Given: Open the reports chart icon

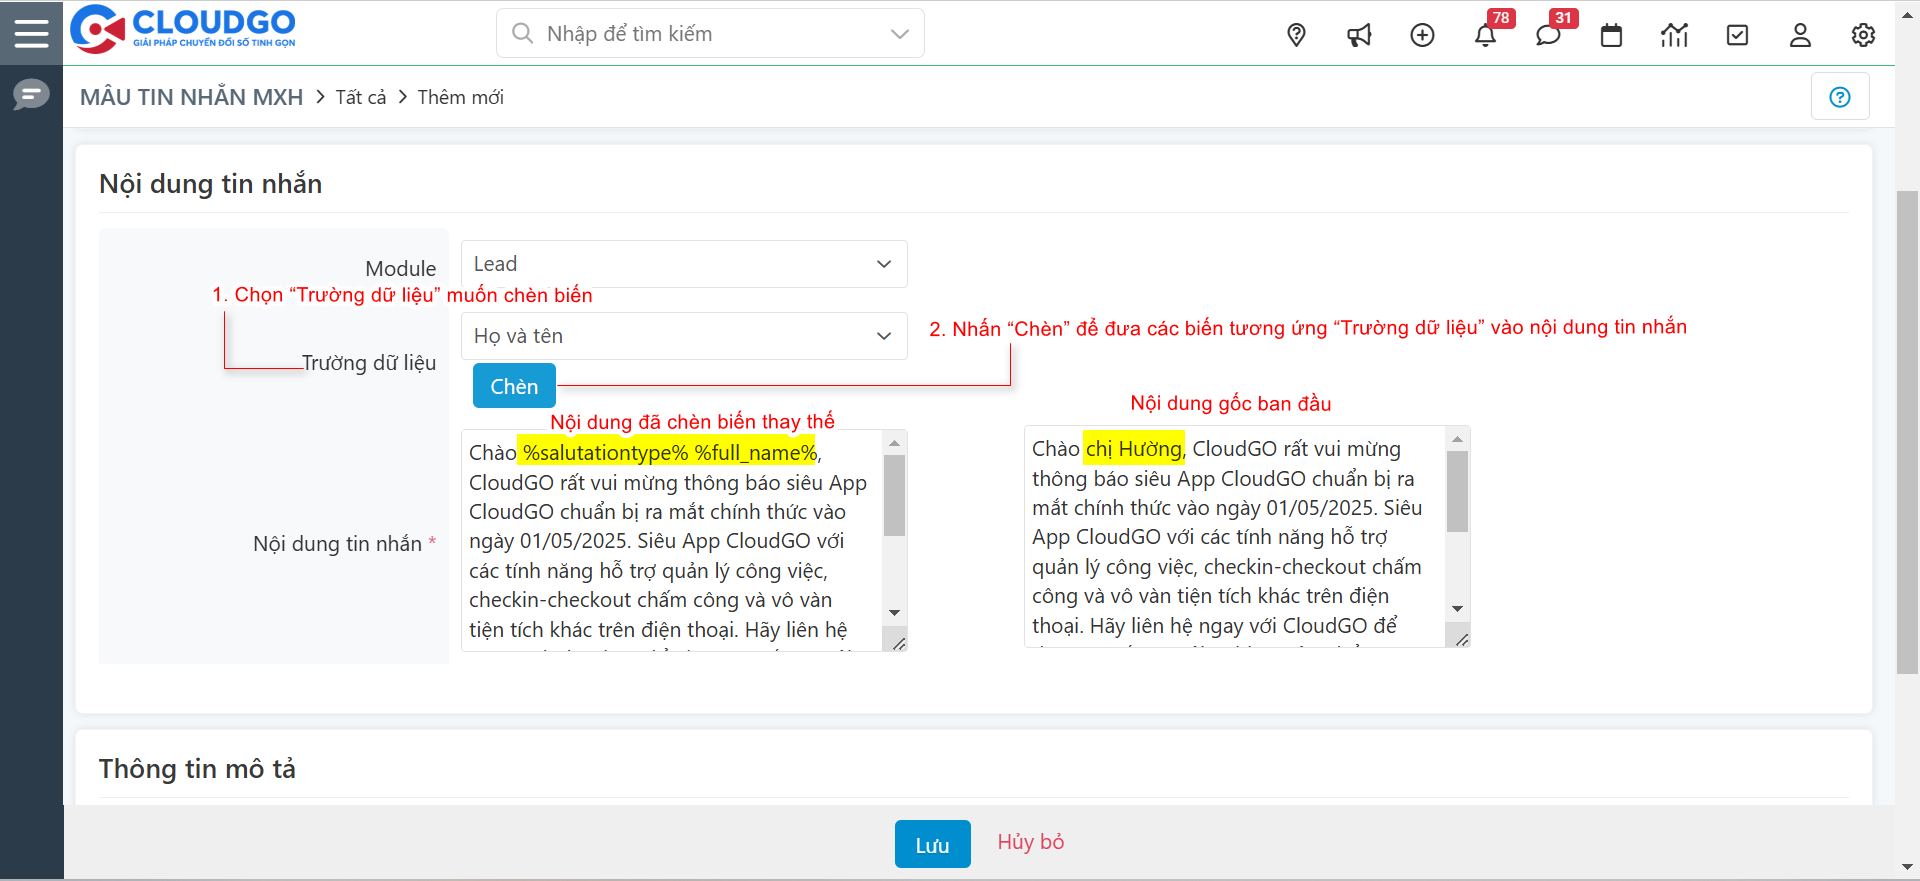Looking at the screenshot, I should [1674, 35].
